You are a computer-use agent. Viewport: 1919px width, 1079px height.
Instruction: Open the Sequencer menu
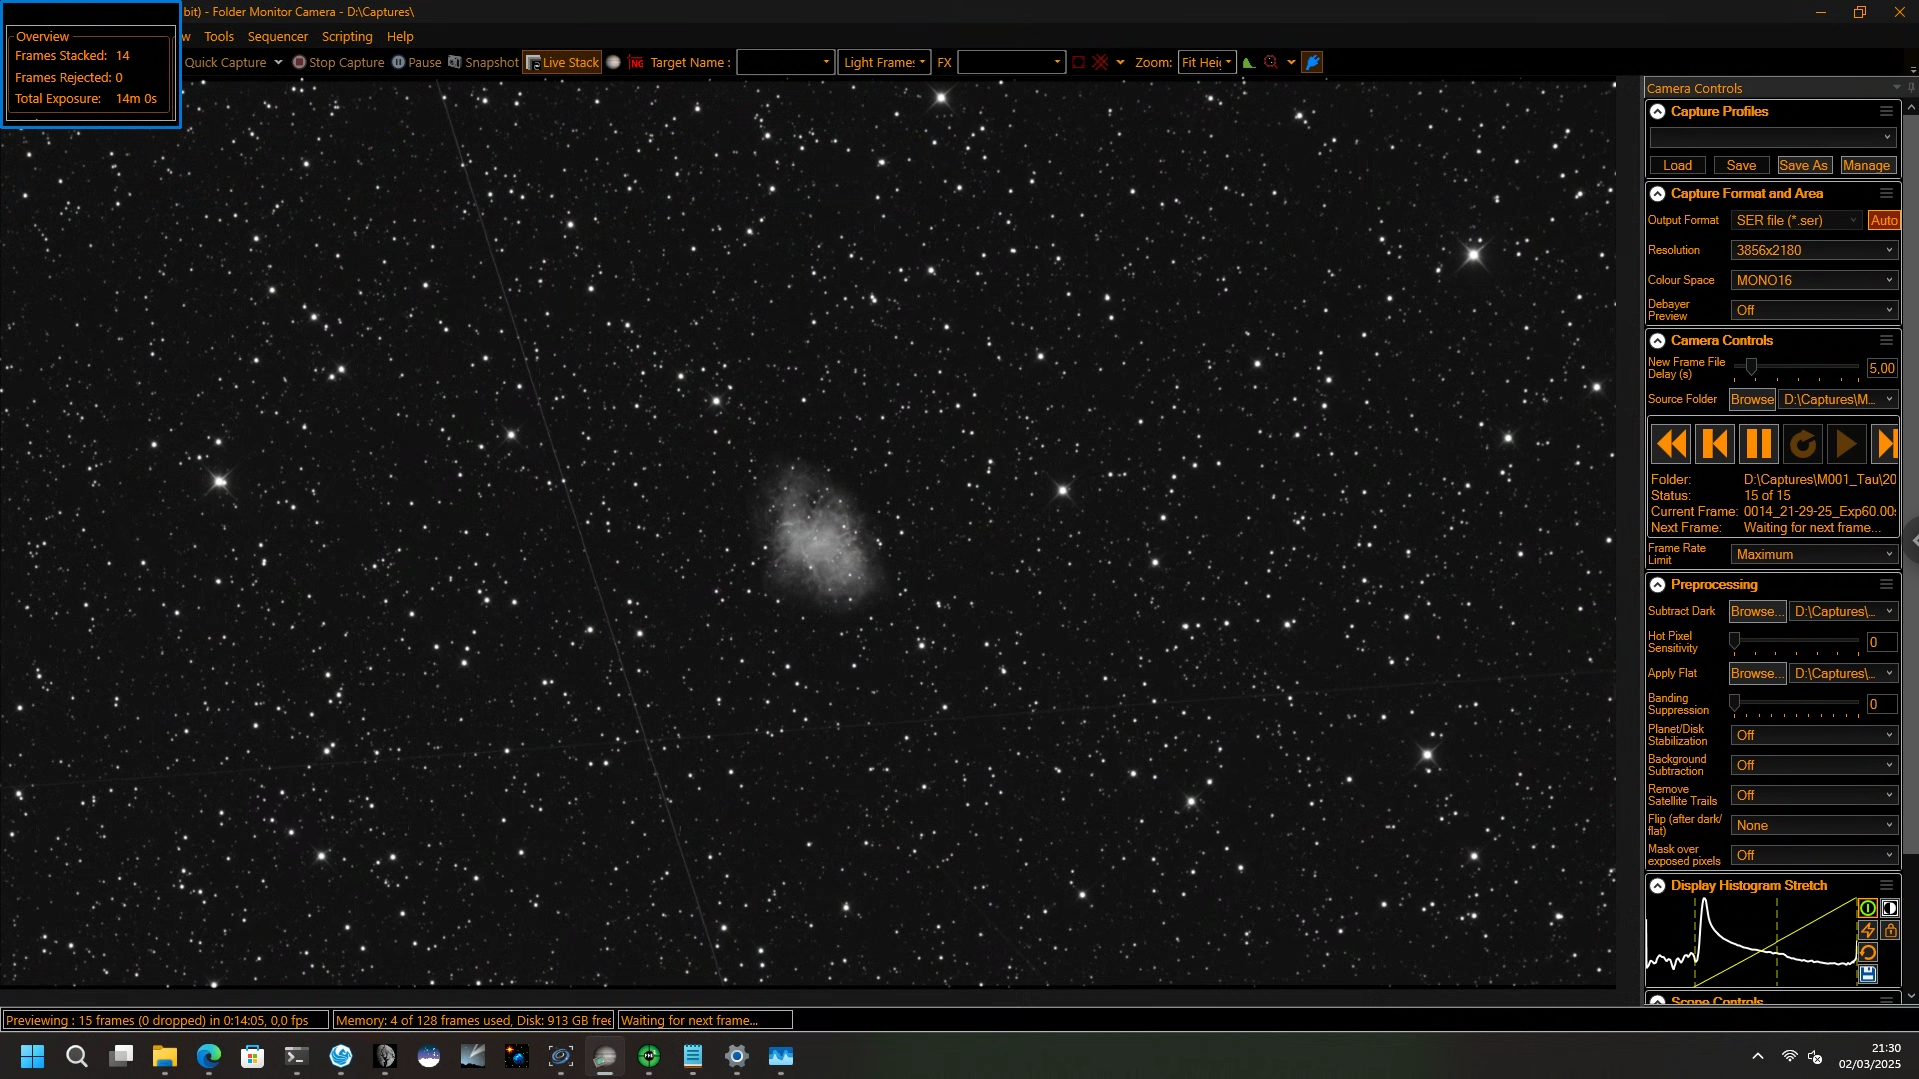point(278,36)
